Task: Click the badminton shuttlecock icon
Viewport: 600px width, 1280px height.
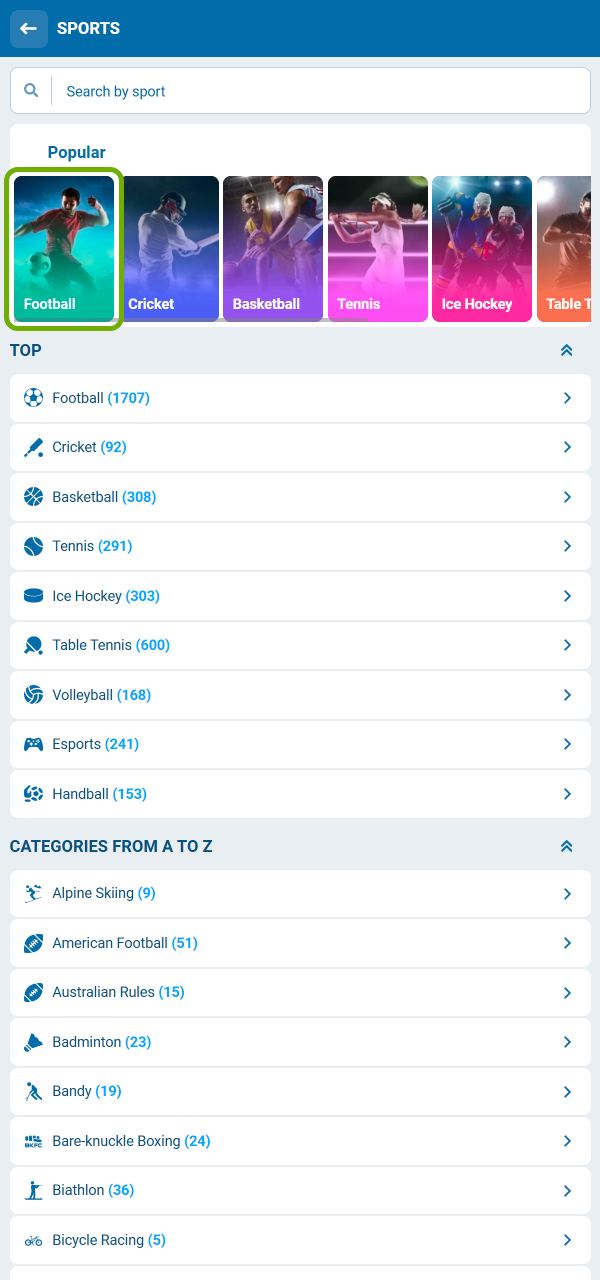Action: click(x=34, y=1042)
